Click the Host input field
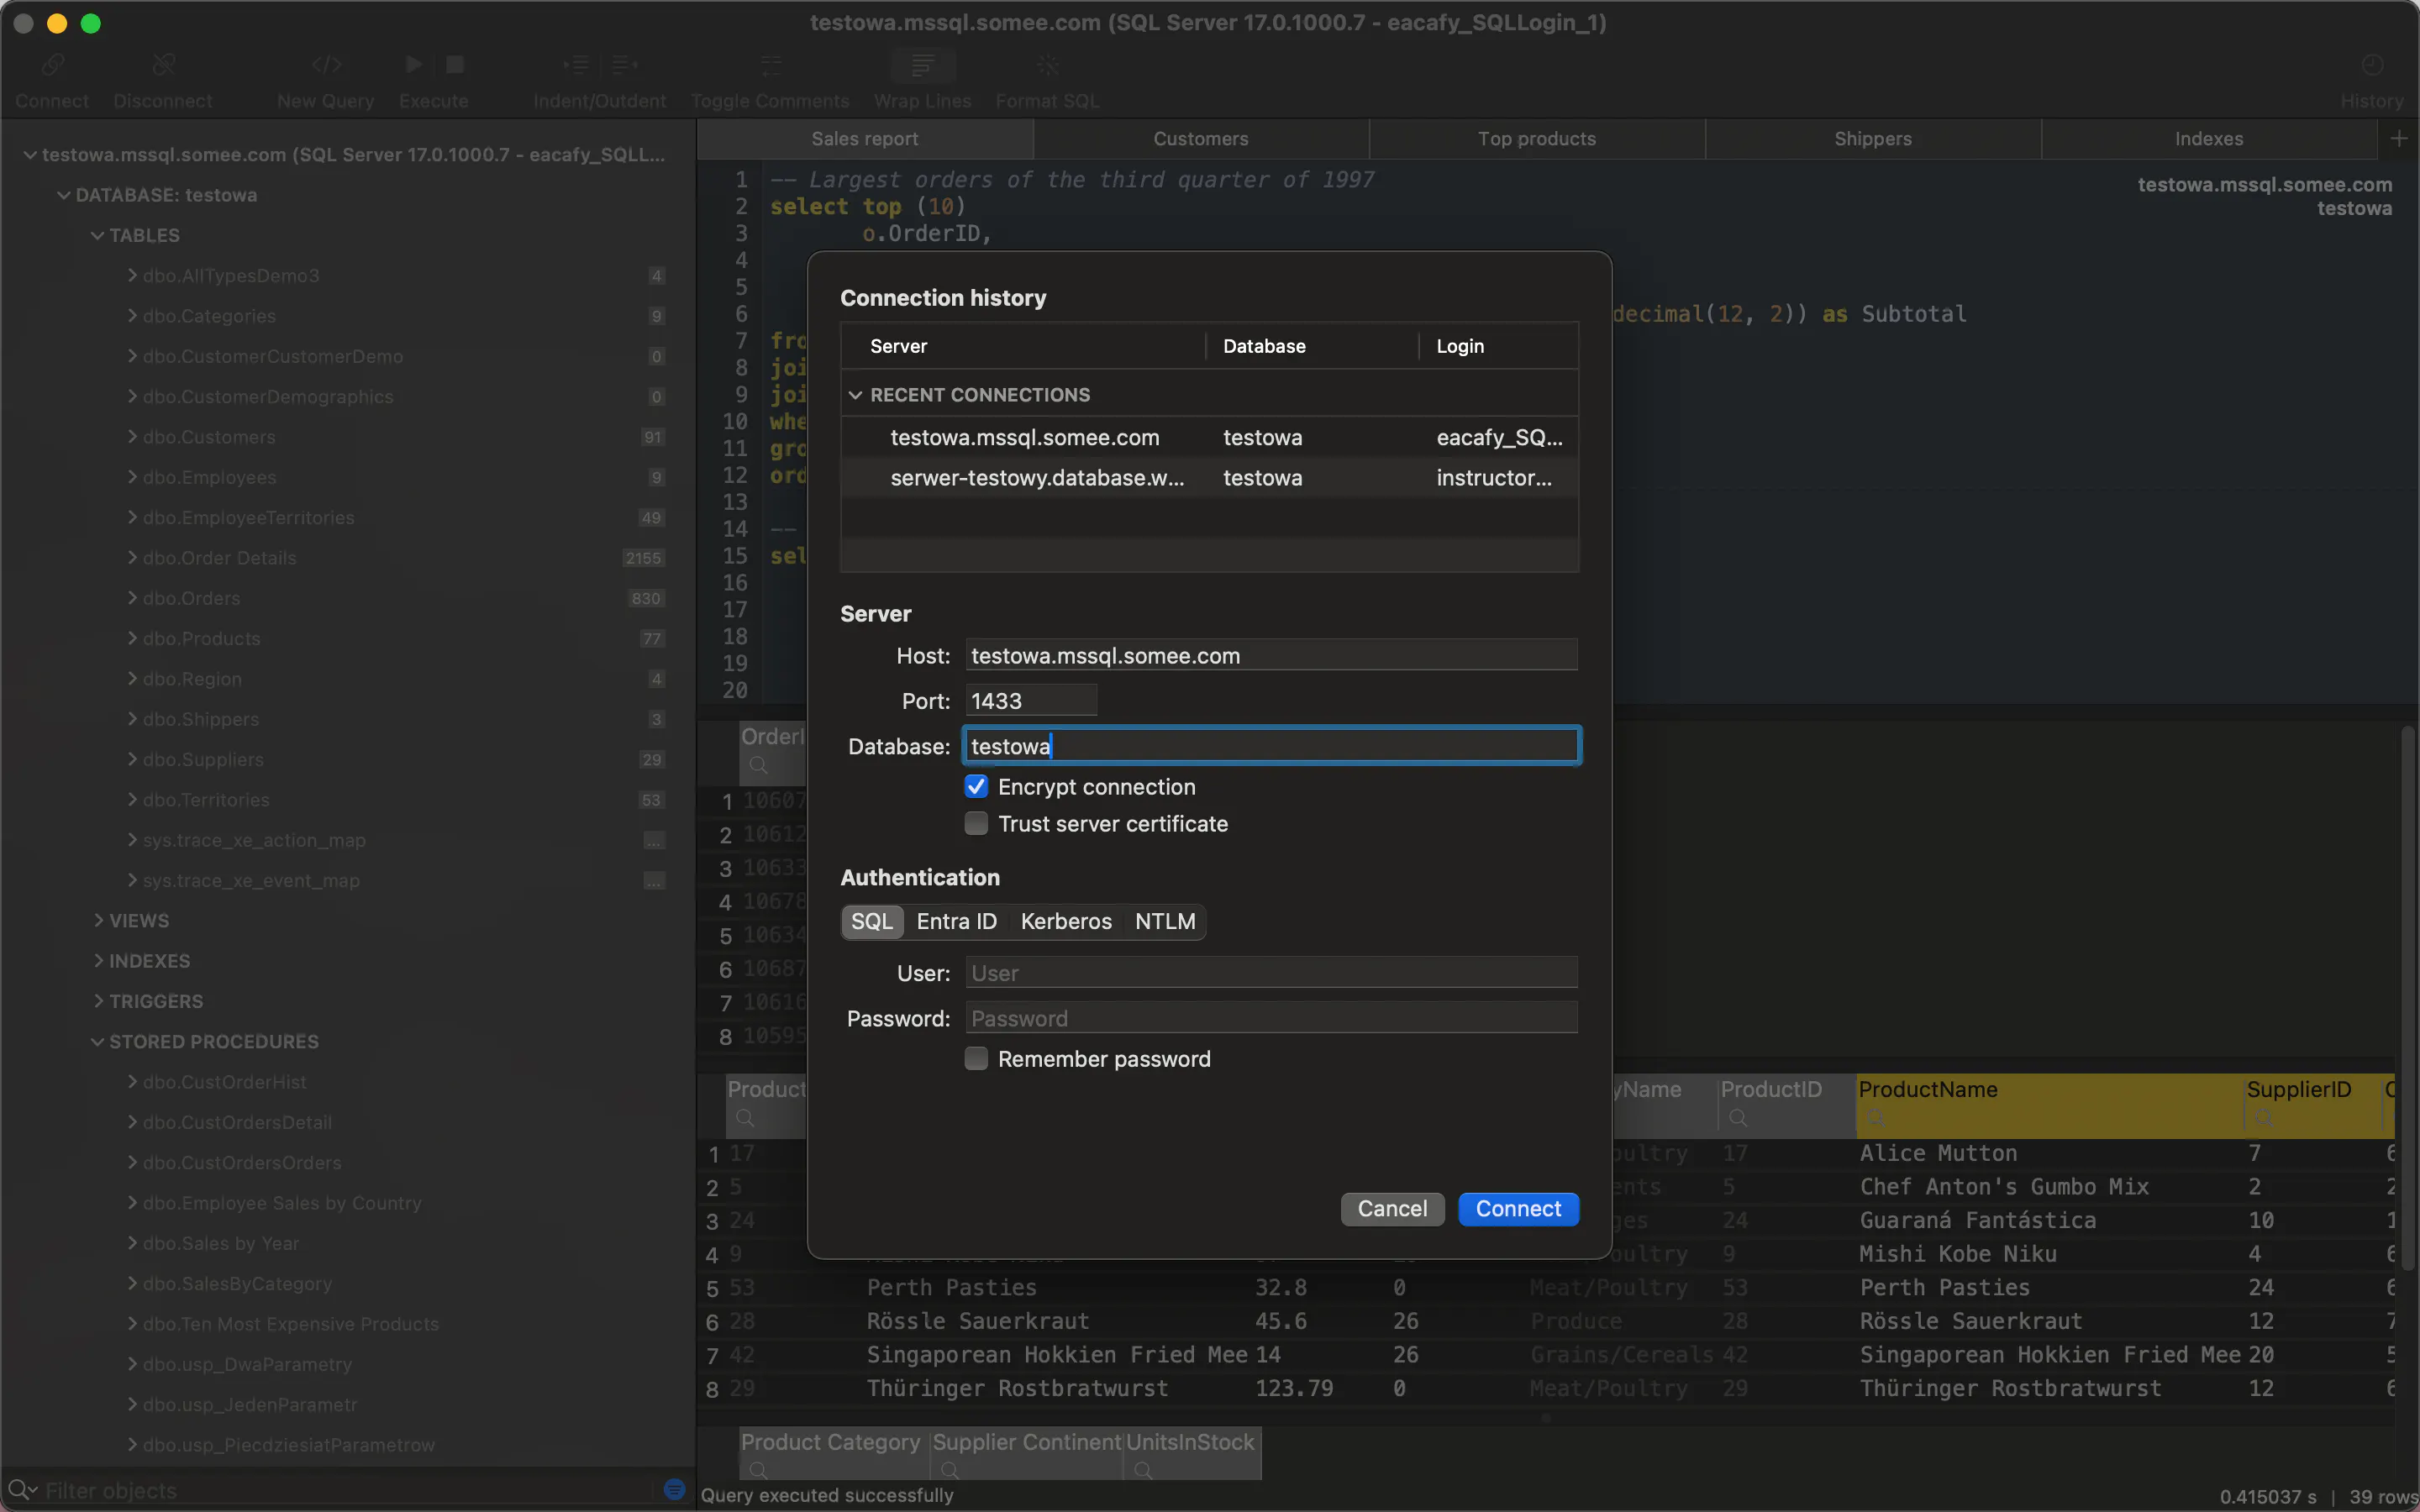2420x1512 pixels. point(1271,656)
